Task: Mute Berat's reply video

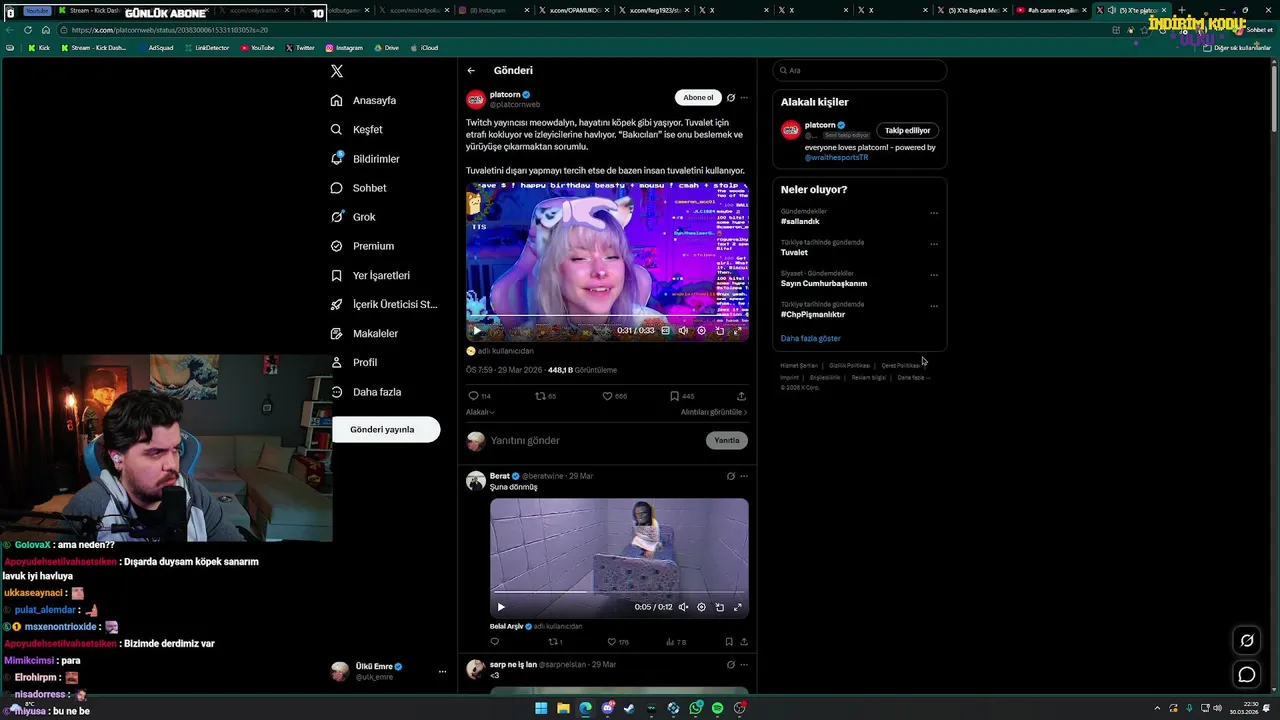Action: (x=683, y=607)
